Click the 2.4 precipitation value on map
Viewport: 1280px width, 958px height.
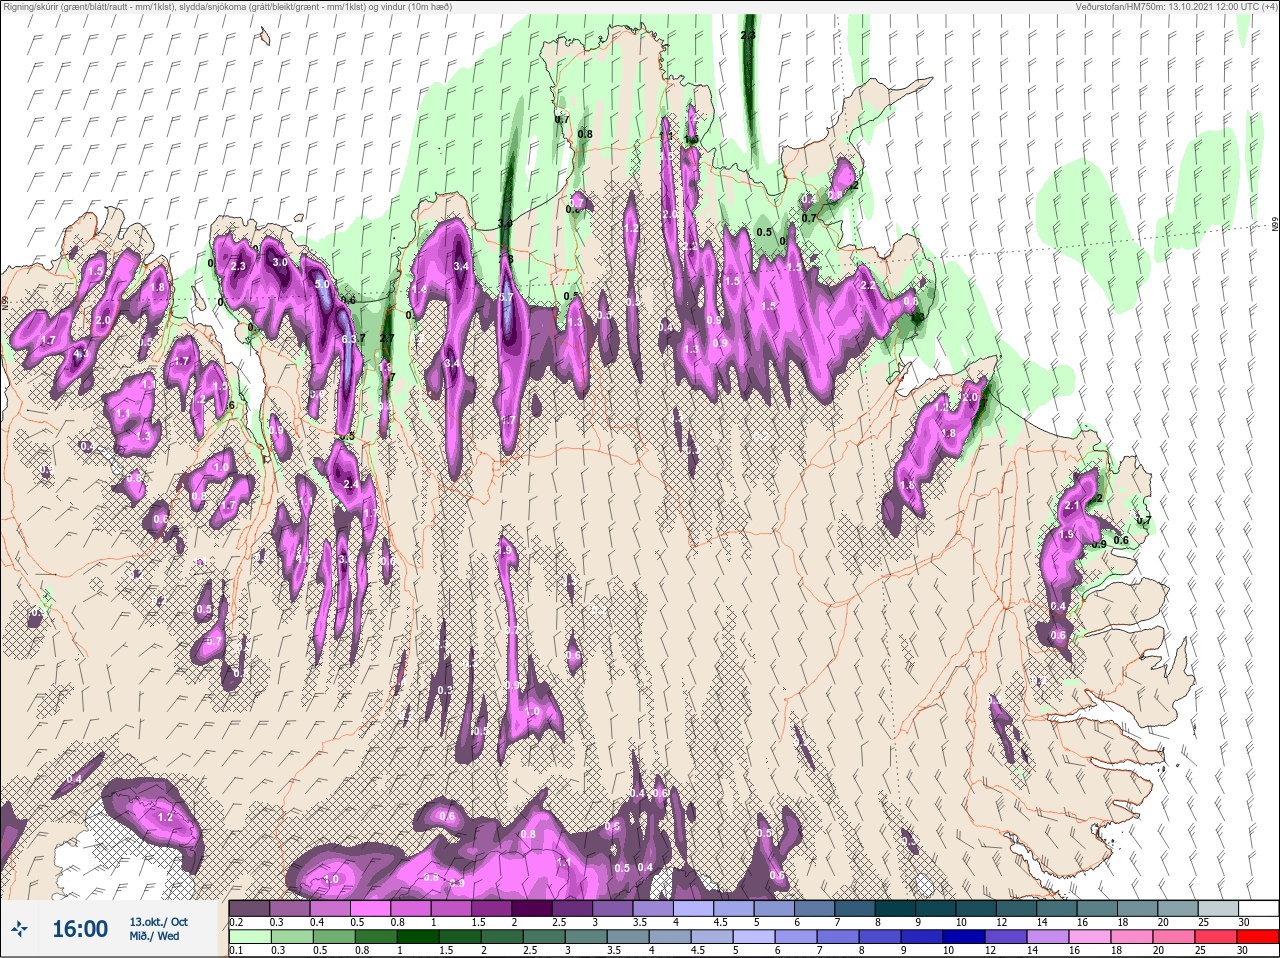pyautogui.click(x=350, y=484)
